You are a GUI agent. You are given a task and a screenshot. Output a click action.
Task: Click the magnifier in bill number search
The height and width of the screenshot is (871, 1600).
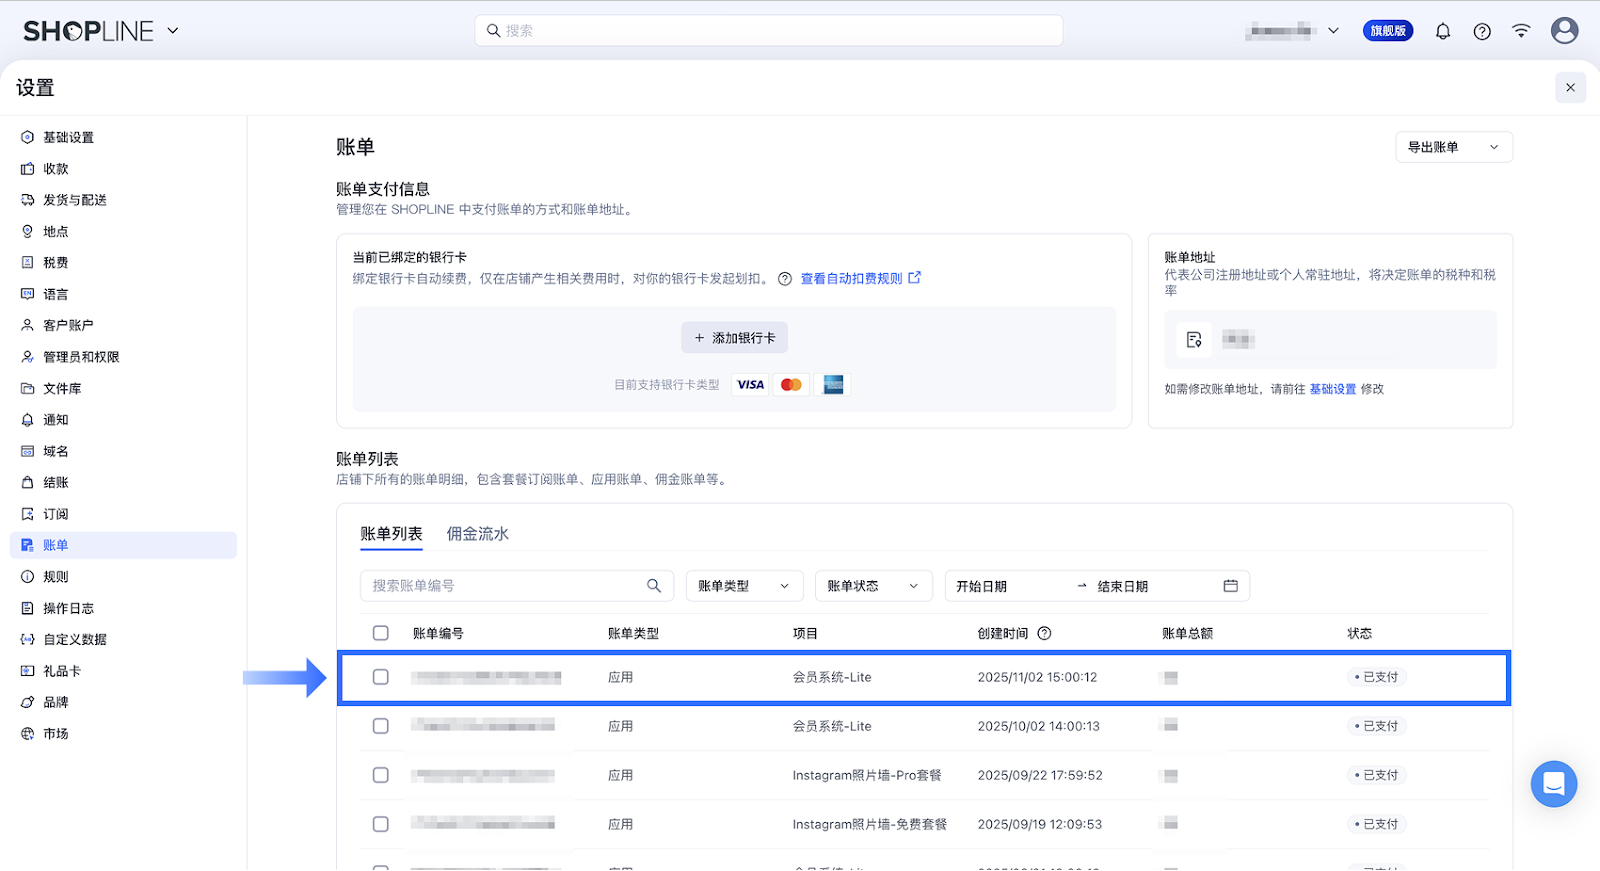coord(654,586)
